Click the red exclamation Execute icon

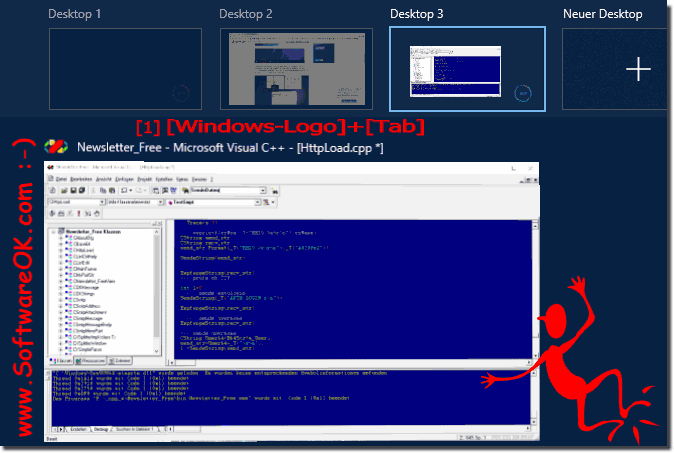coord(79,213)
